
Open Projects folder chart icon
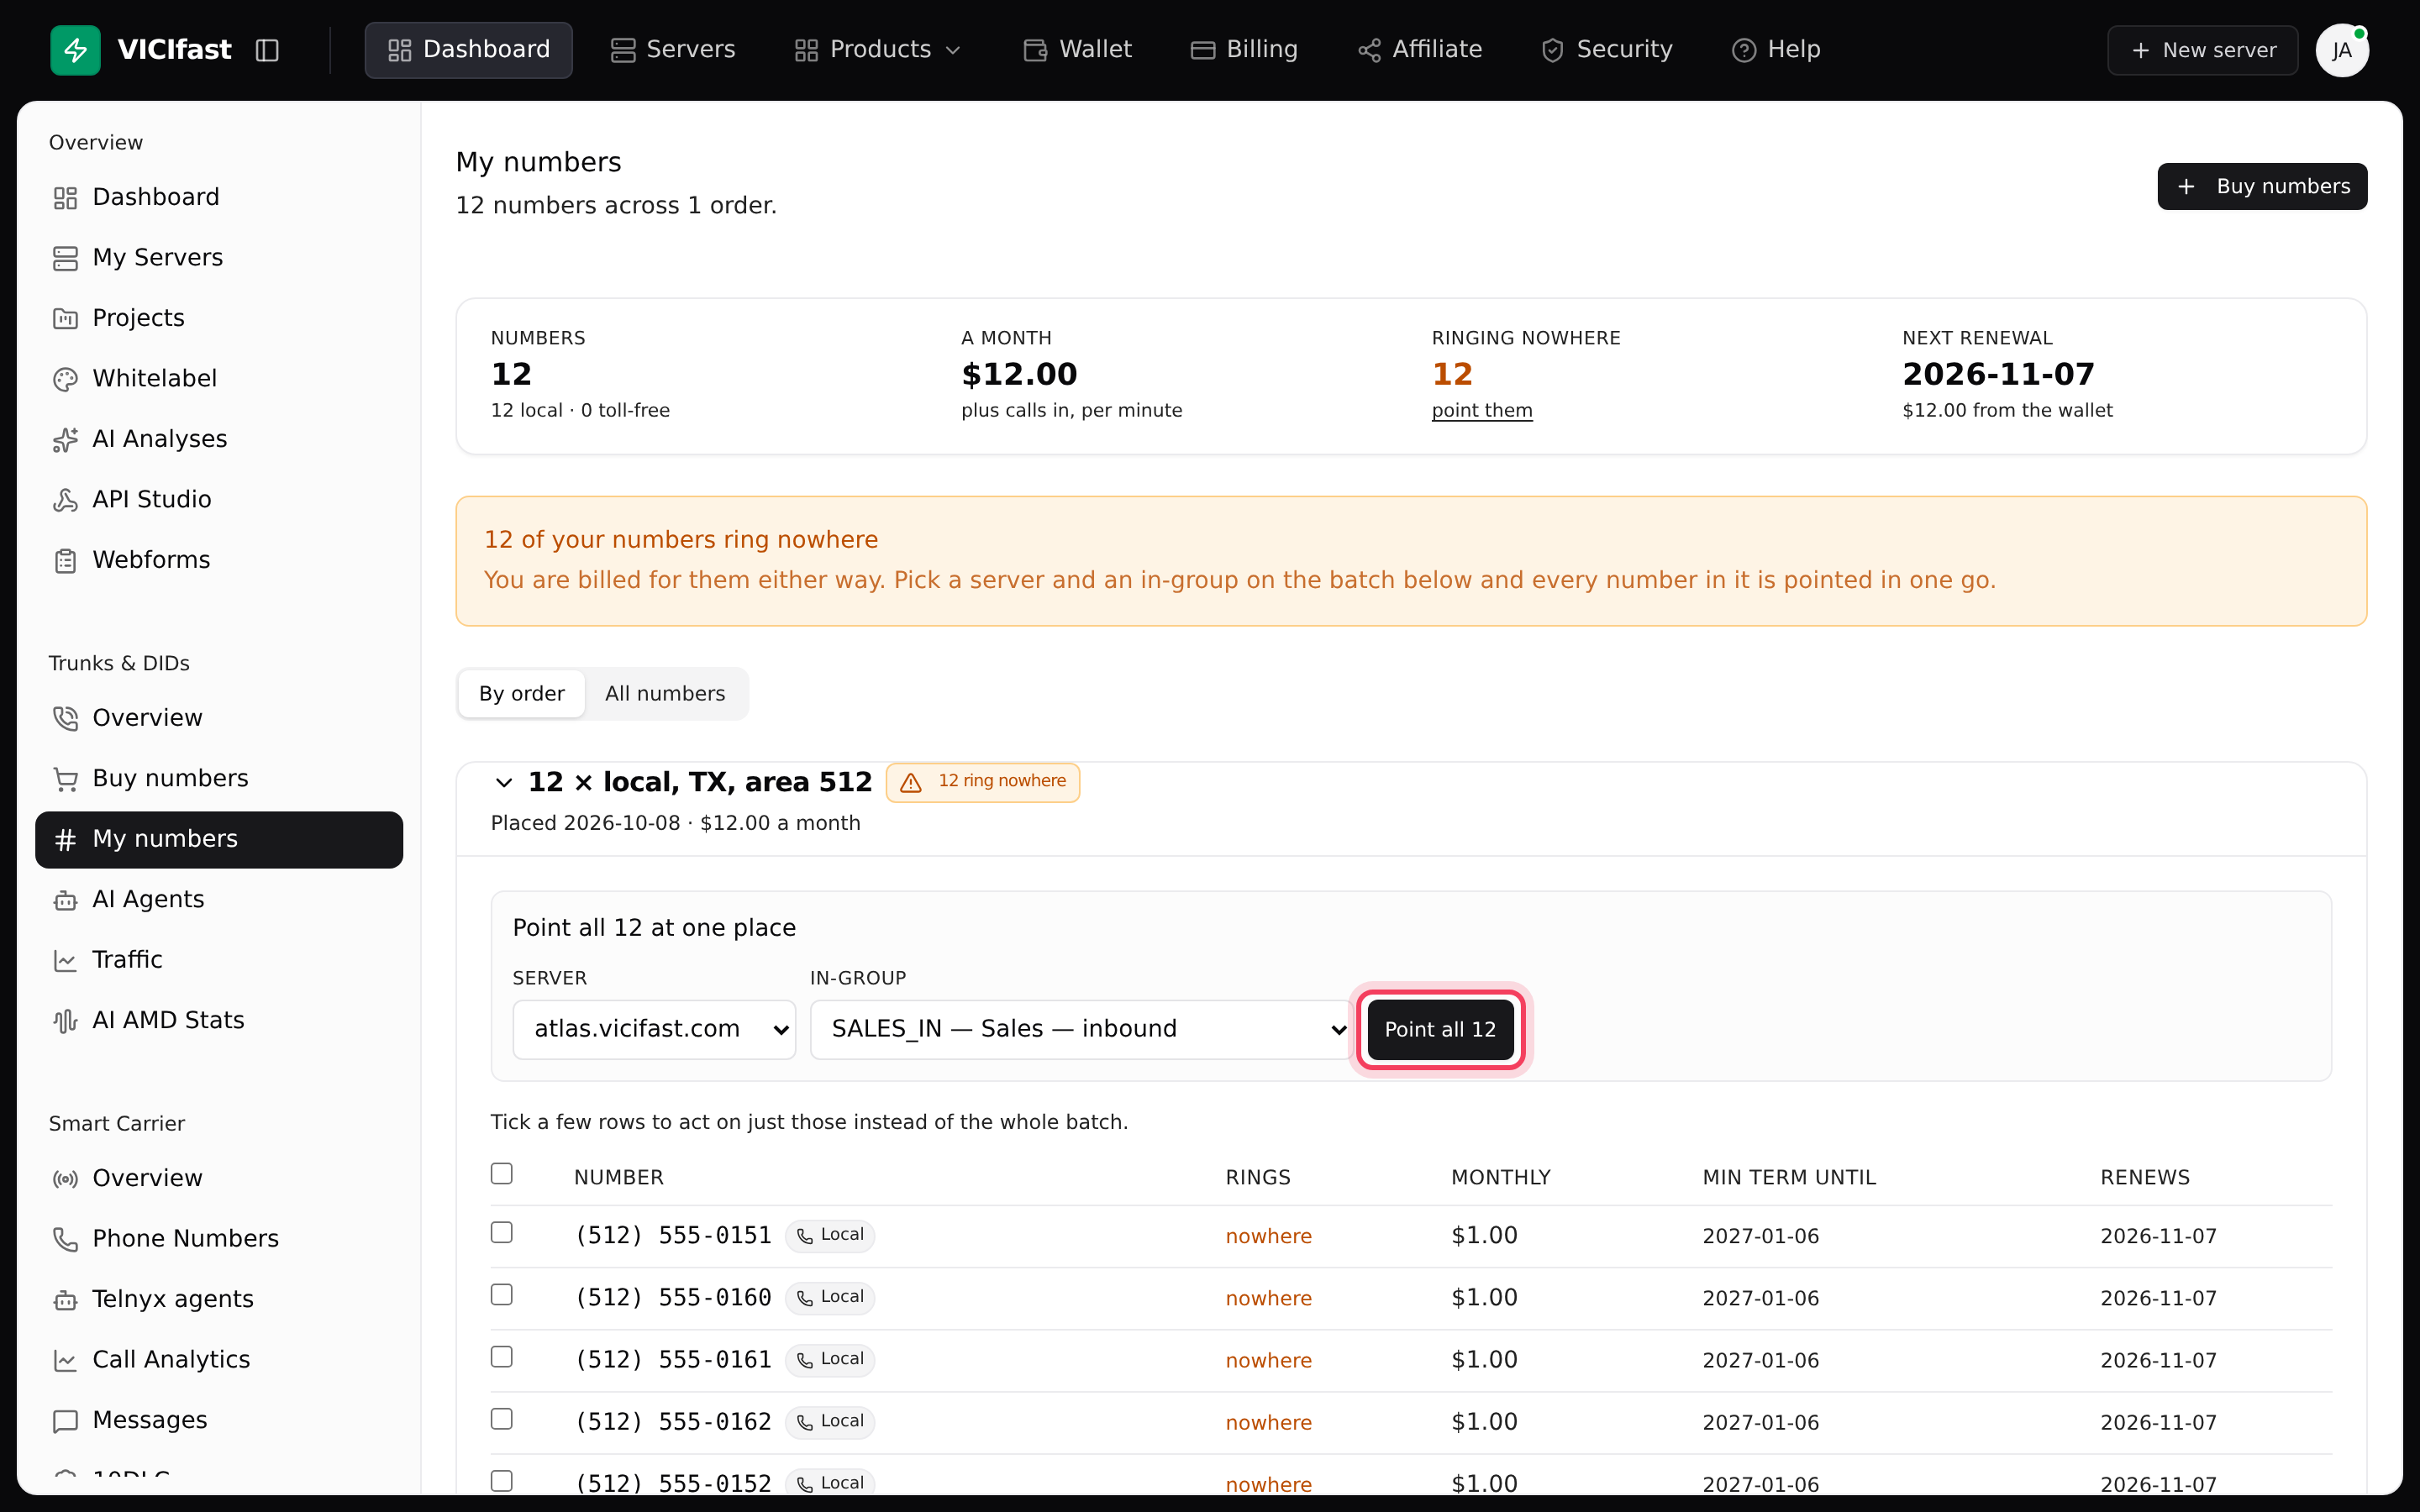click(x=65, y=318)
